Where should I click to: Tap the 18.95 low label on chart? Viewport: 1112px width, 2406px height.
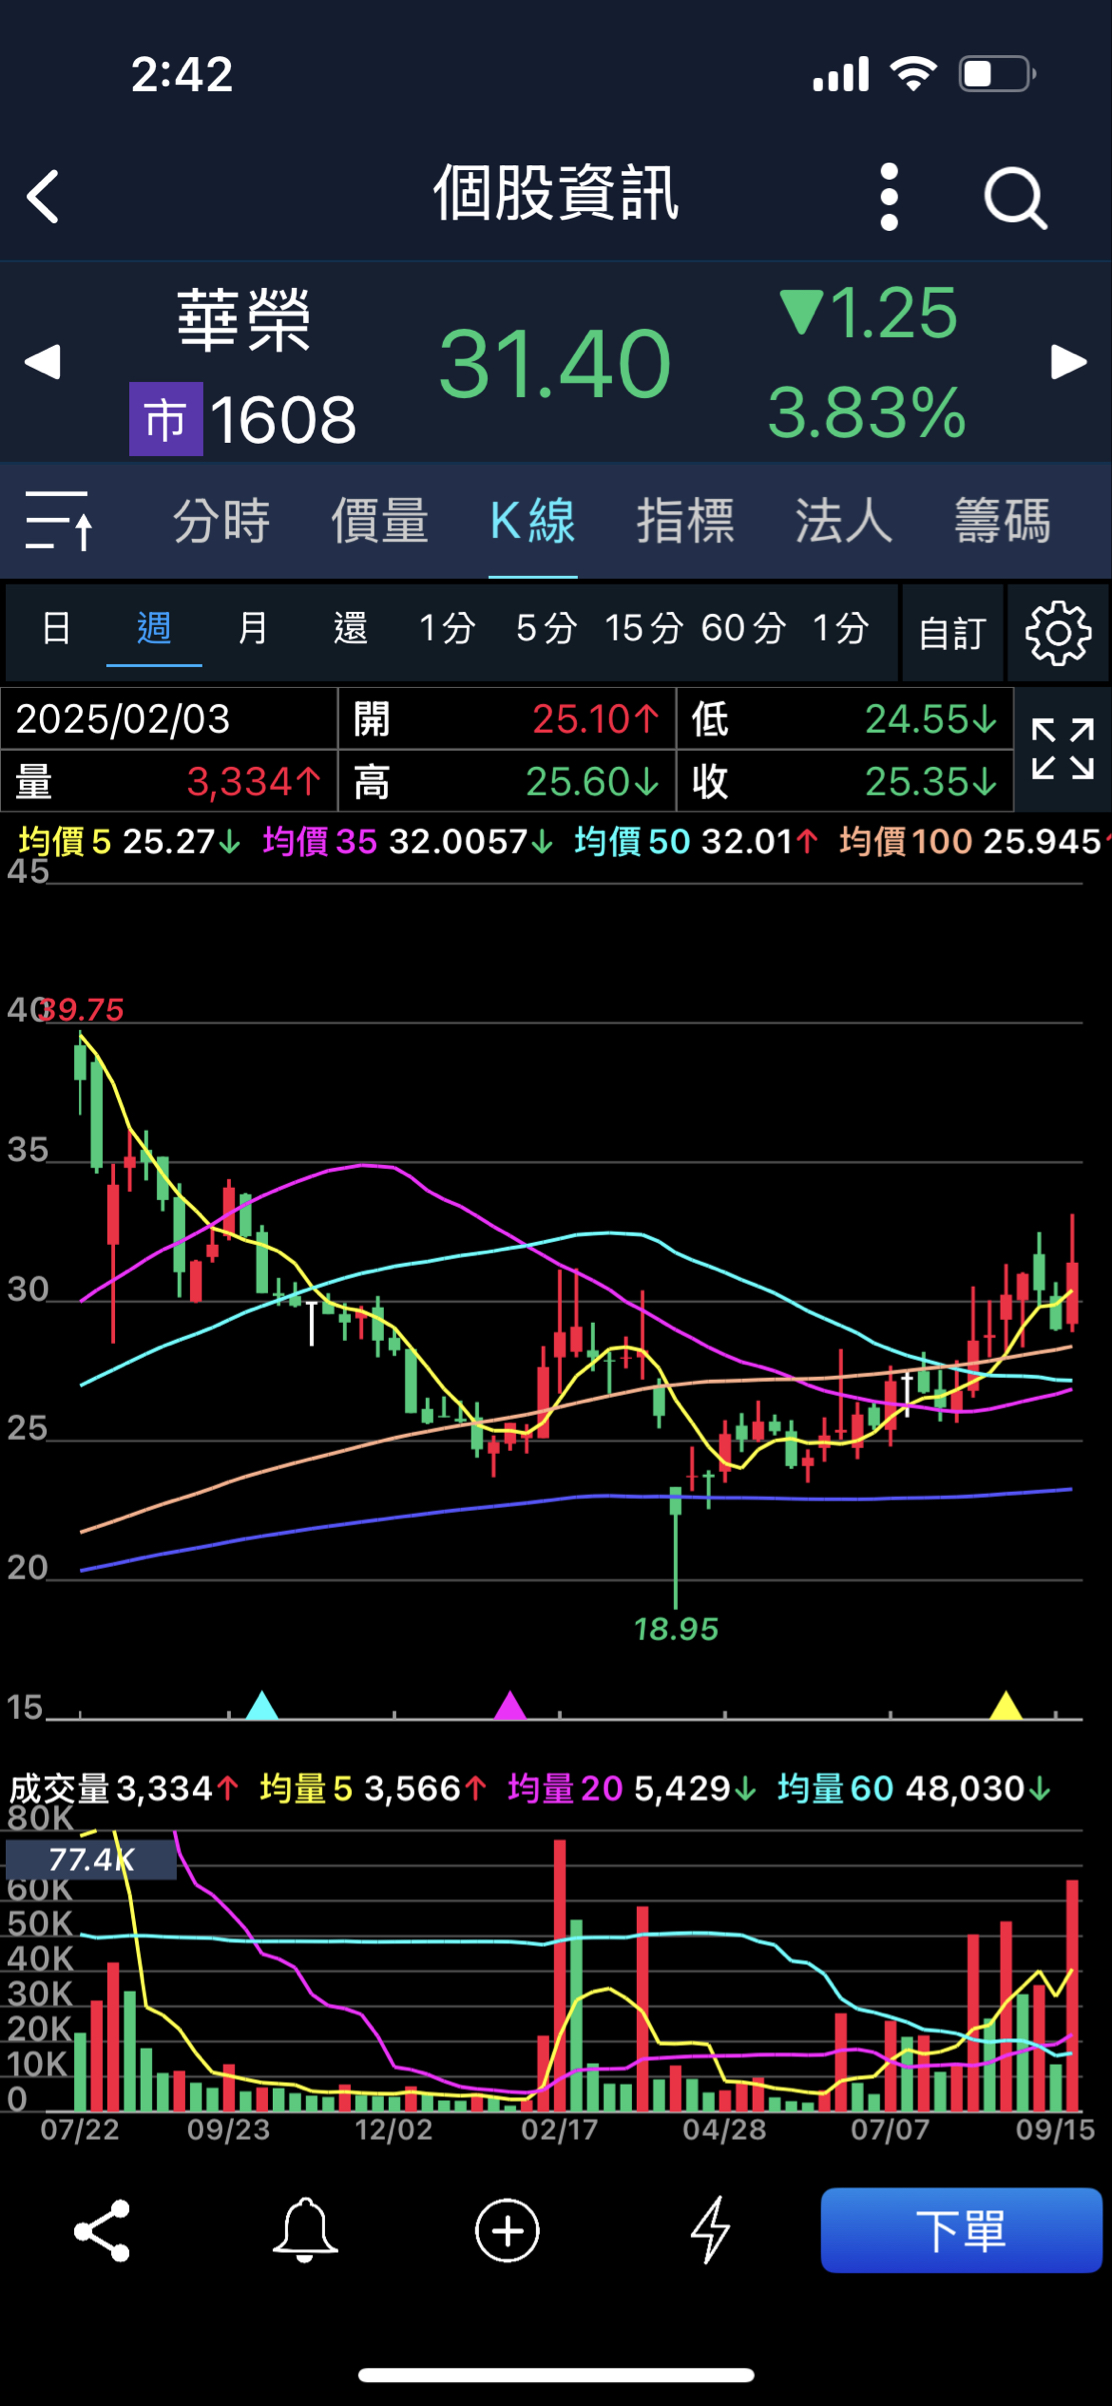[676, 1629]
